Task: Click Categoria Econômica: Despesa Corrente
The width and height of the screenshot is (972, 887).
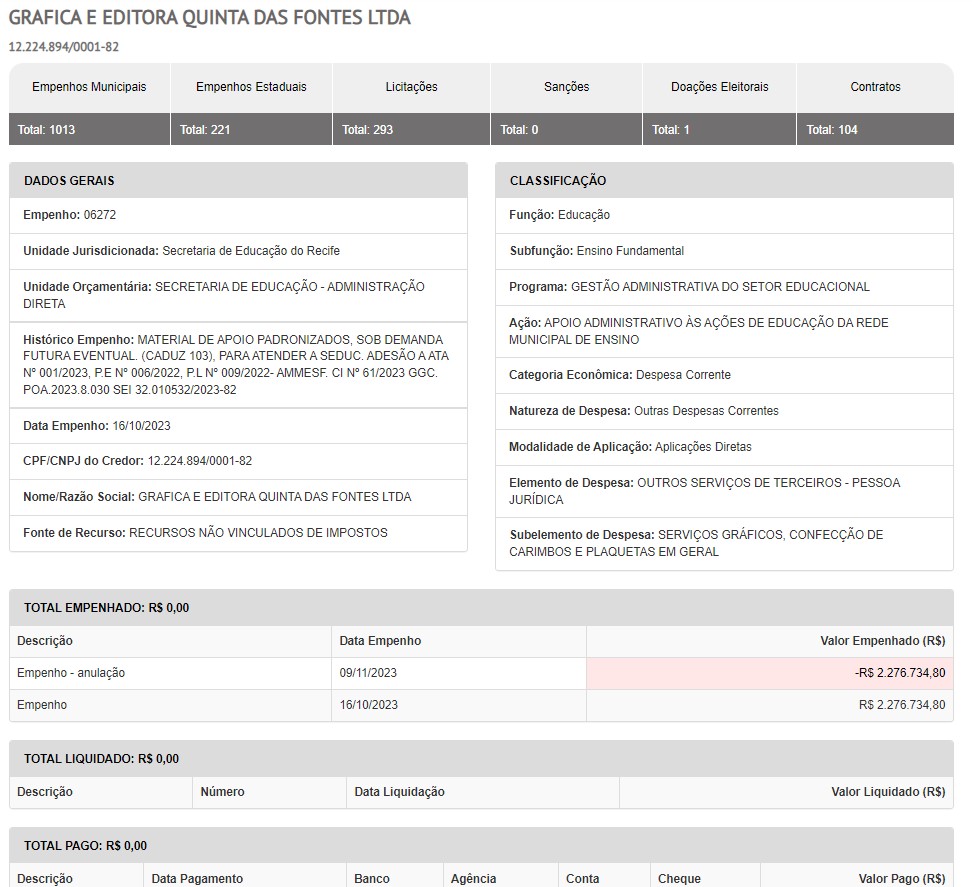Action: 724,375
